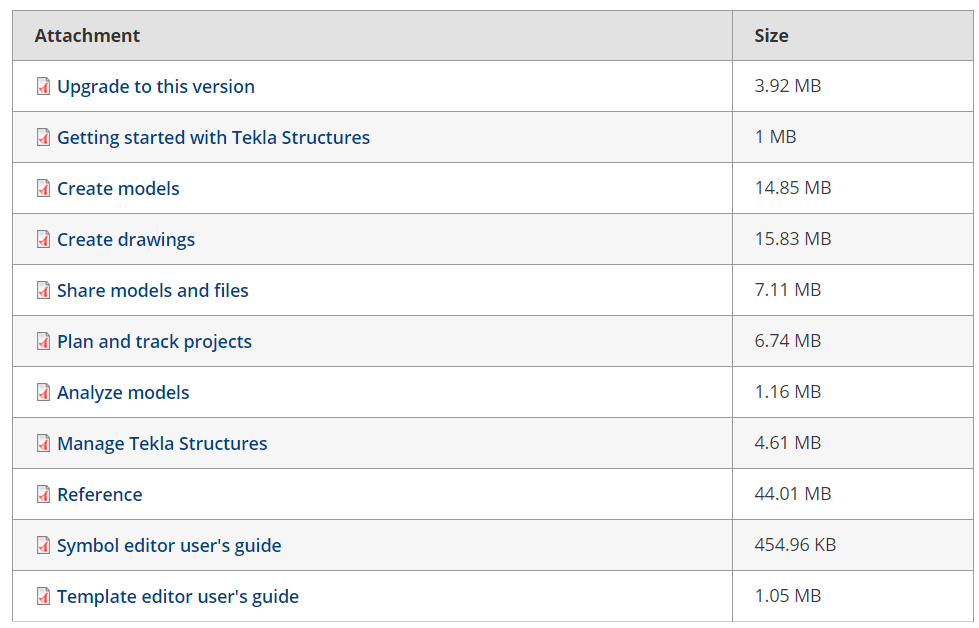This screenshot has height=628, width=979.
Task: Open the Analyze models PDF link
Action: [123, 393]
